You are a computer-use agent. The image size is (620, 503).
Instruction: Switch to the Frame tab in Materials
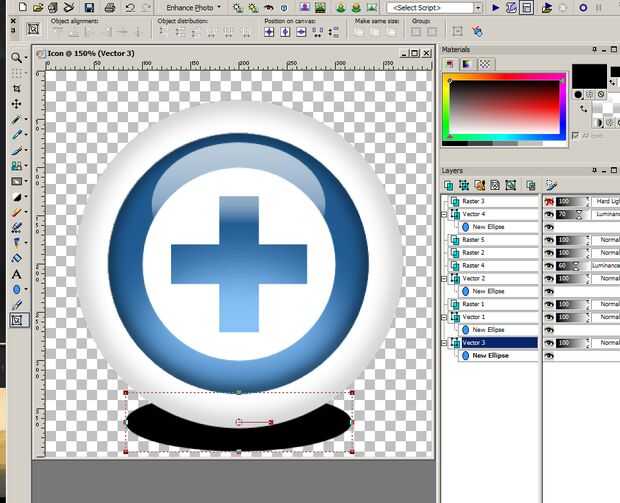[450, 64]
